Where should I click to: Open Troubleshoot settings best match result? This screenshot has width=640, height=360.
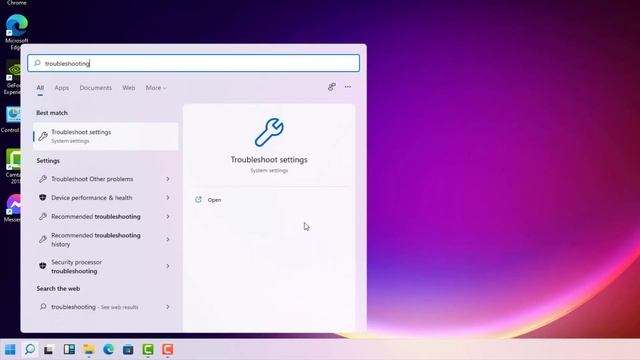coord(106,136)
